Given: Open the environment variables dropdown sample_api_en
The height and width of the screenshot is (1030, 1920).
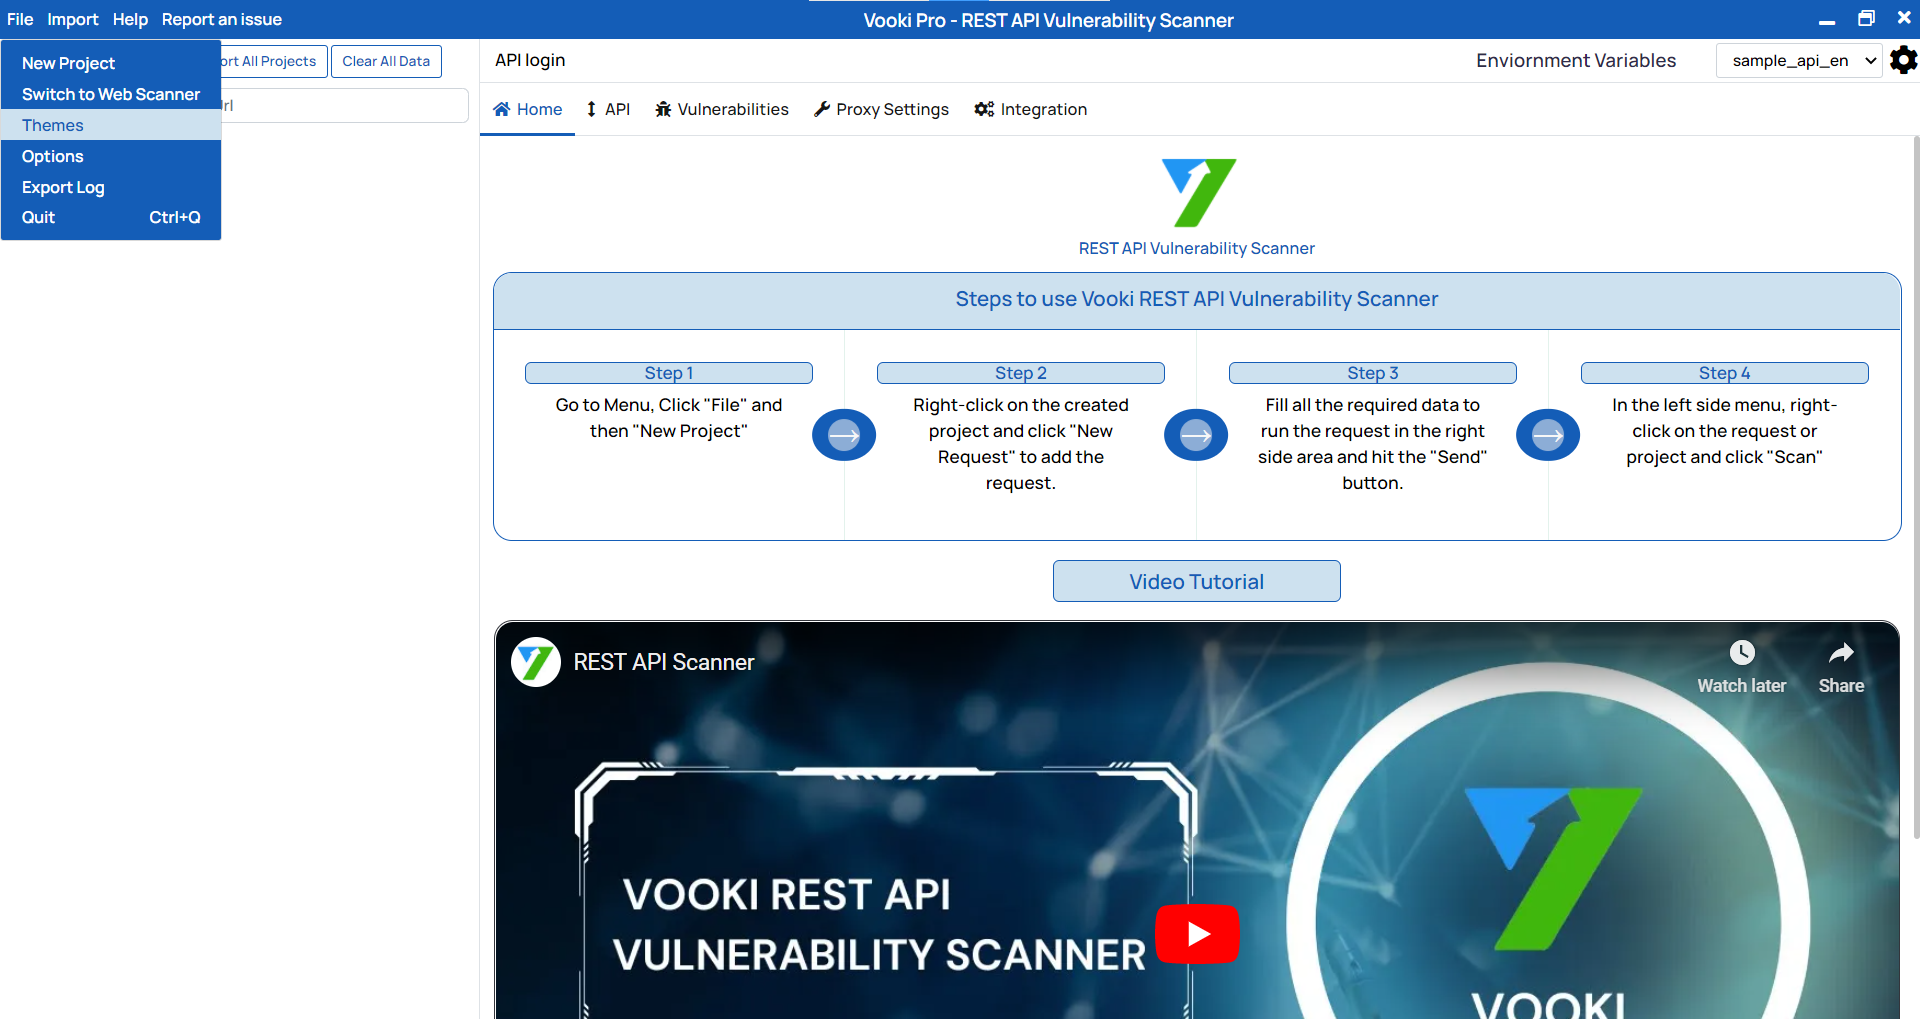Looking at the screenshot, I should coord(1799,60).
